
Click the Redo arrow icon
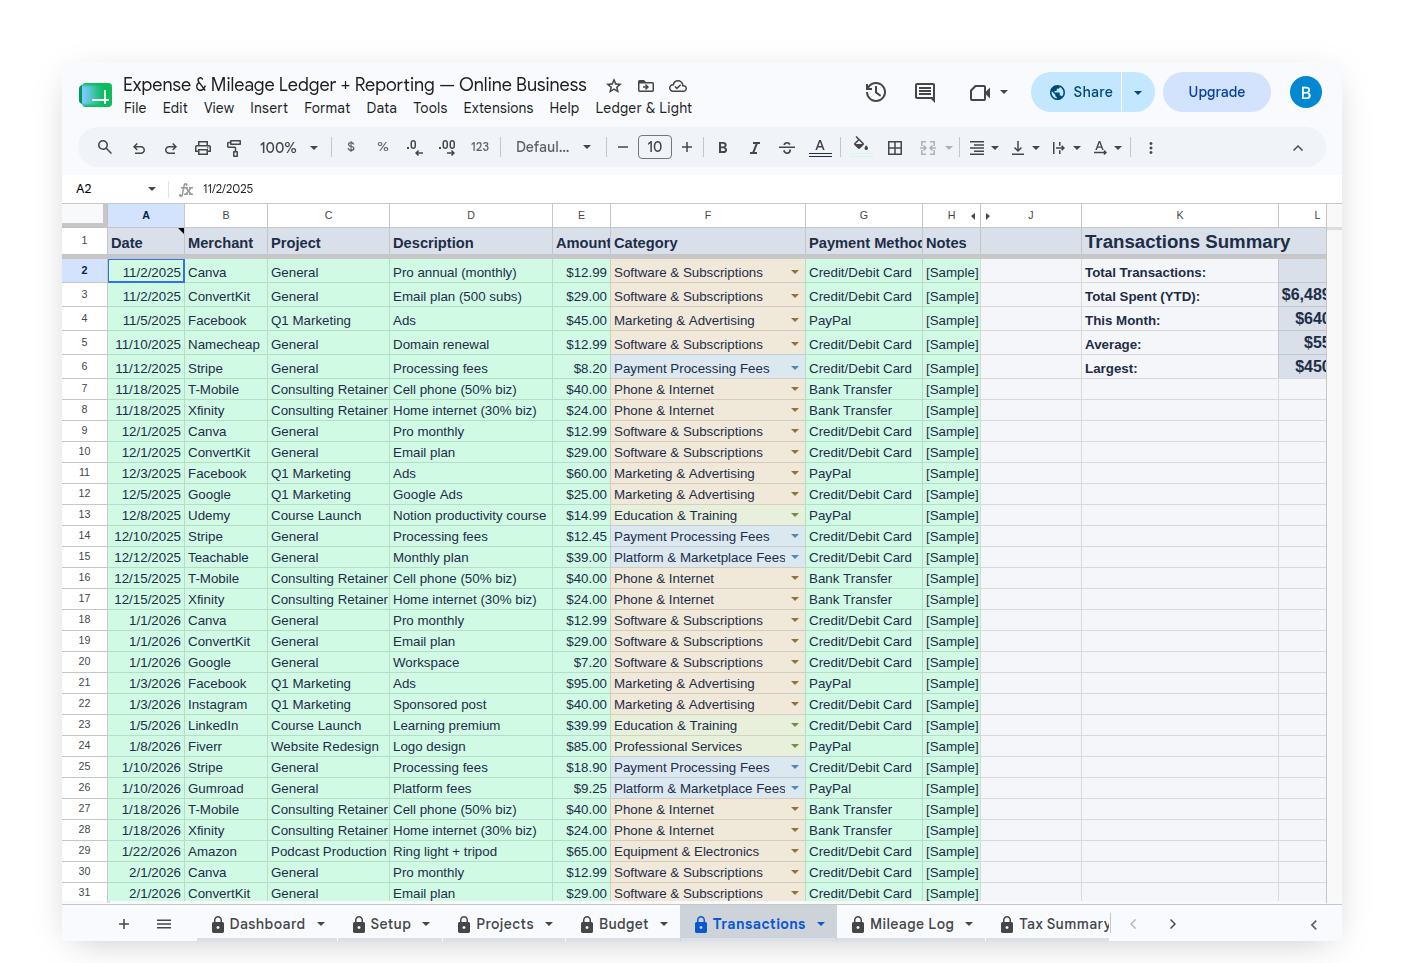point(171,148)
